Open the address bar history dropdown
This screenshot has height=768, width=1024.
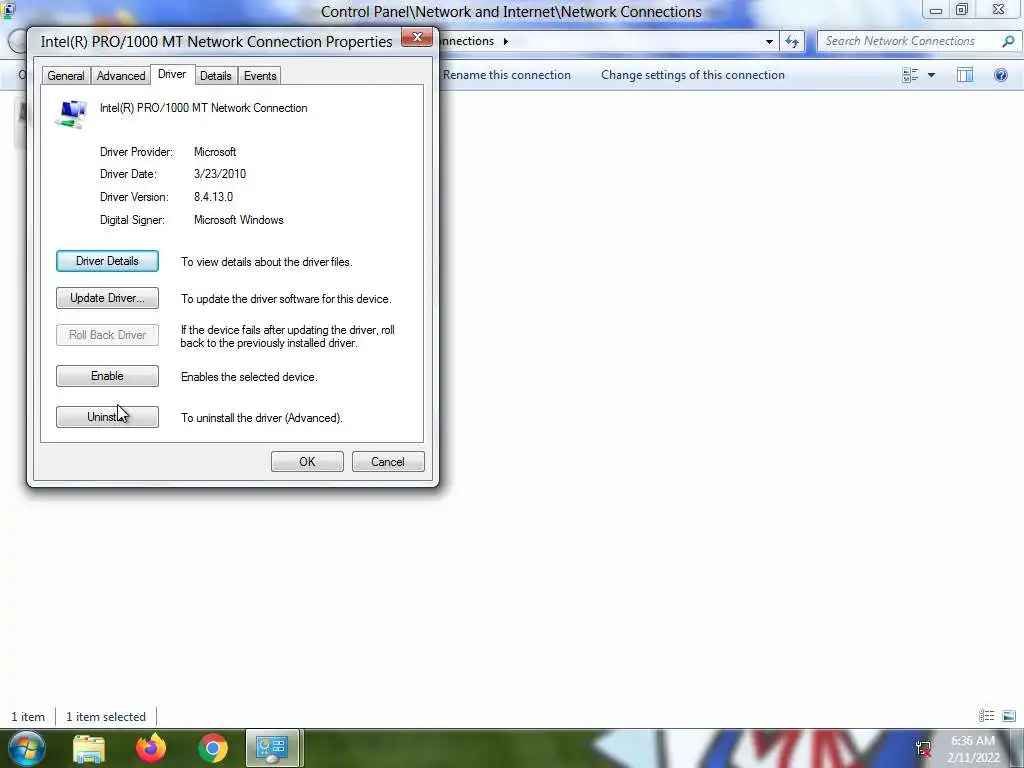769,42
